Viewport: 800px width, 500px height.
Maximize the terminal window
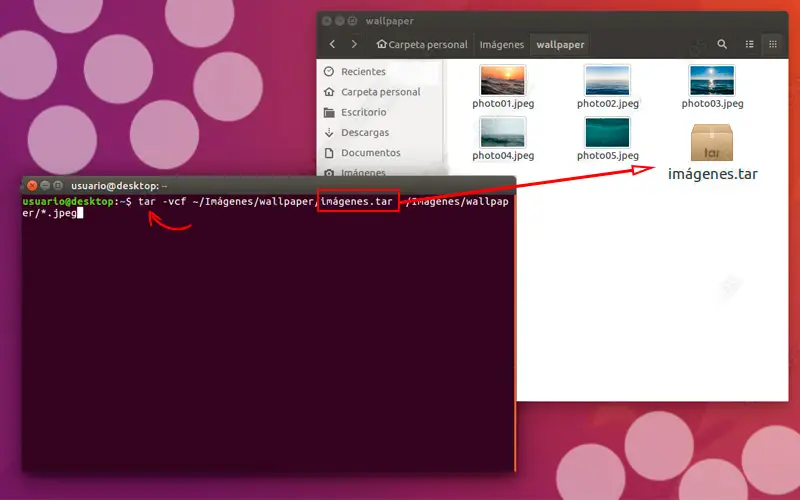pos(58,185)
